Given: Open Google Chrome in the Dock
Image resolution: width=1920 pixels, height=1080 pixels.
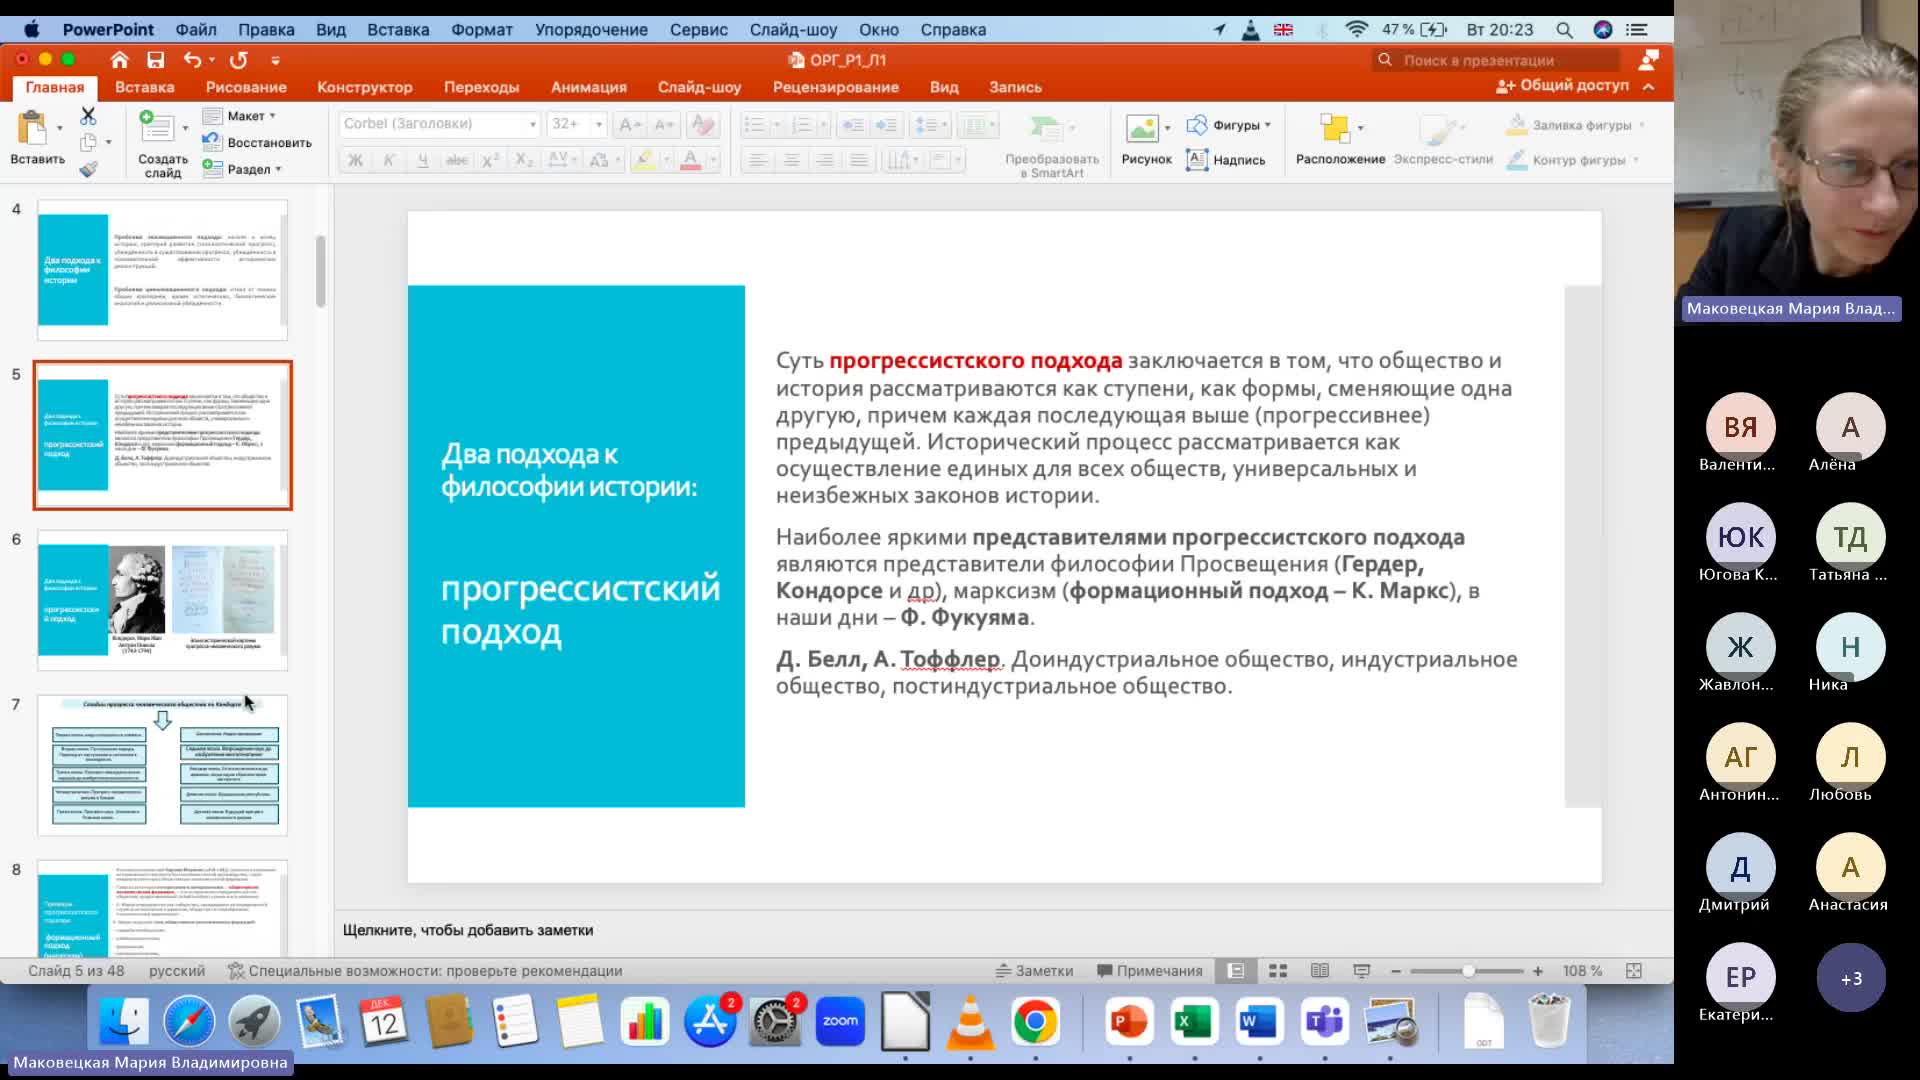Looking at the screenshot, I should (x=1035, y=1021).
